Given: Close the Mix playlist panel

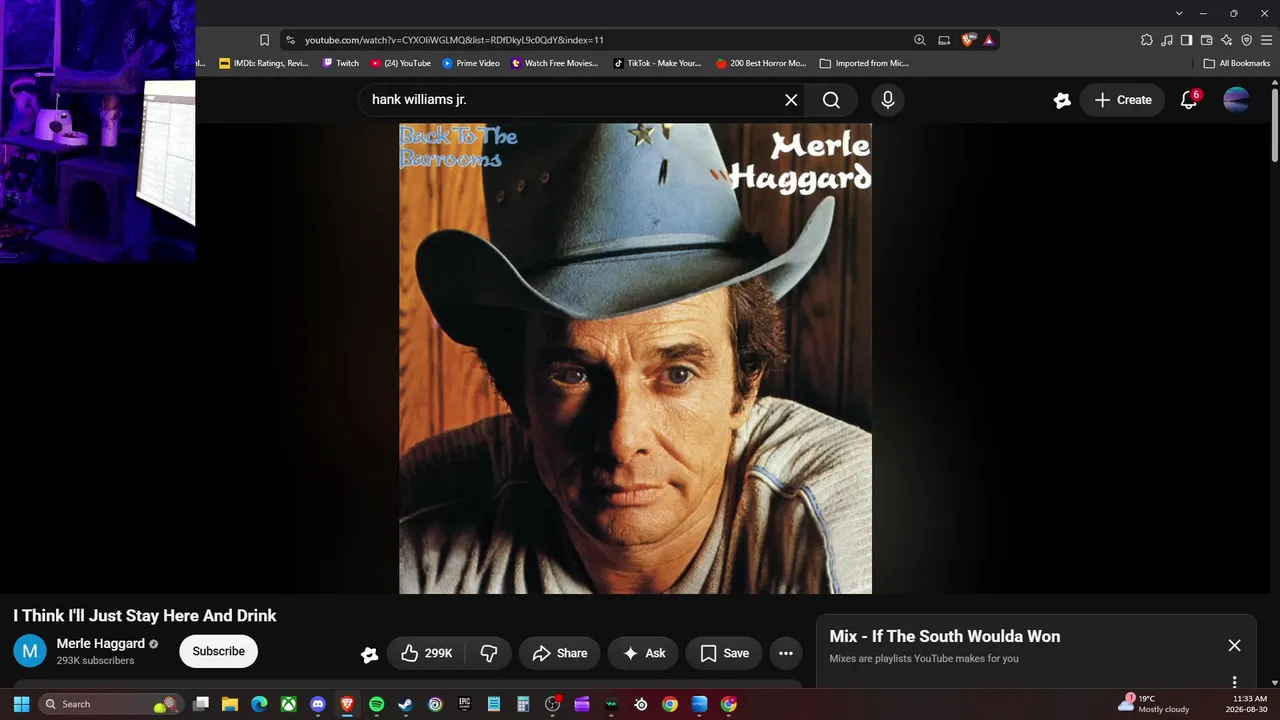Looking at the screenshot, I should click(x=1234, y=646).
